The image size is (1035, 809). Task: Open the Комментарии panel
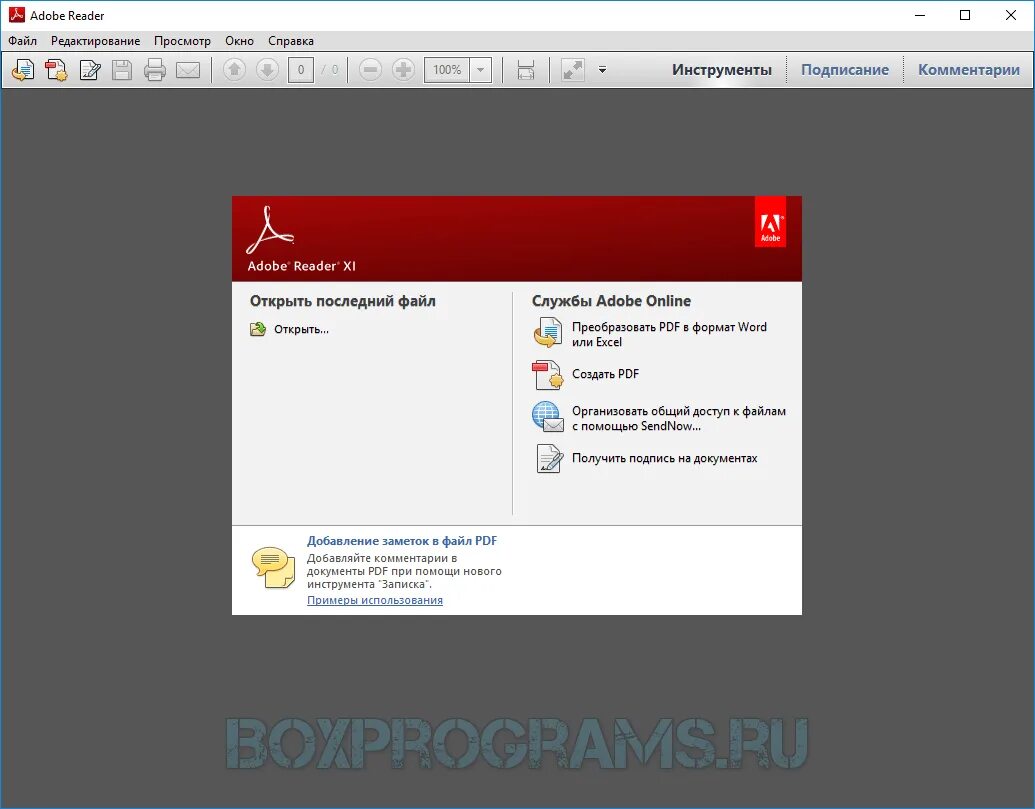coord(968,70)
